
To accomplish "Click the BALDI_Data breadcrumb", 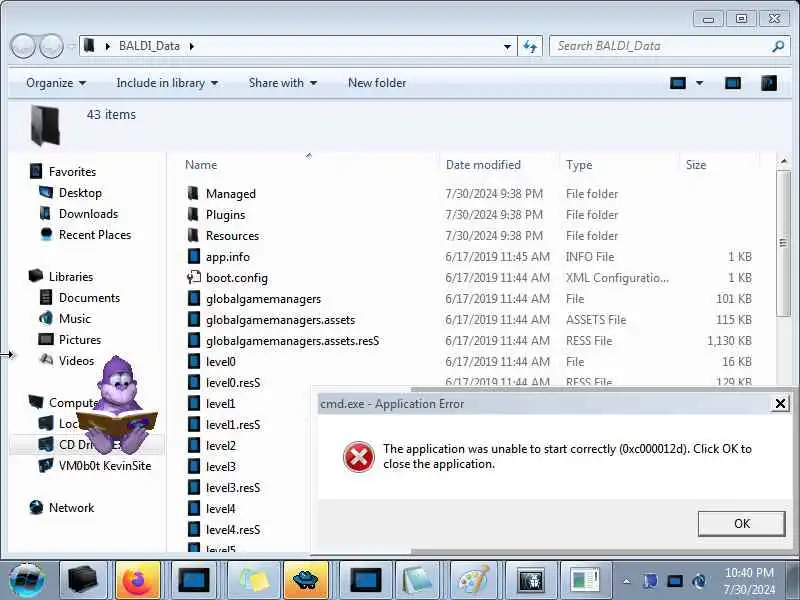I will point(149,46).
